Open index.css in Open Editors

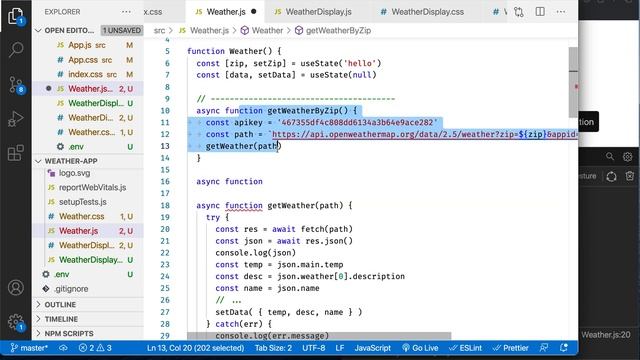(88, 74)
